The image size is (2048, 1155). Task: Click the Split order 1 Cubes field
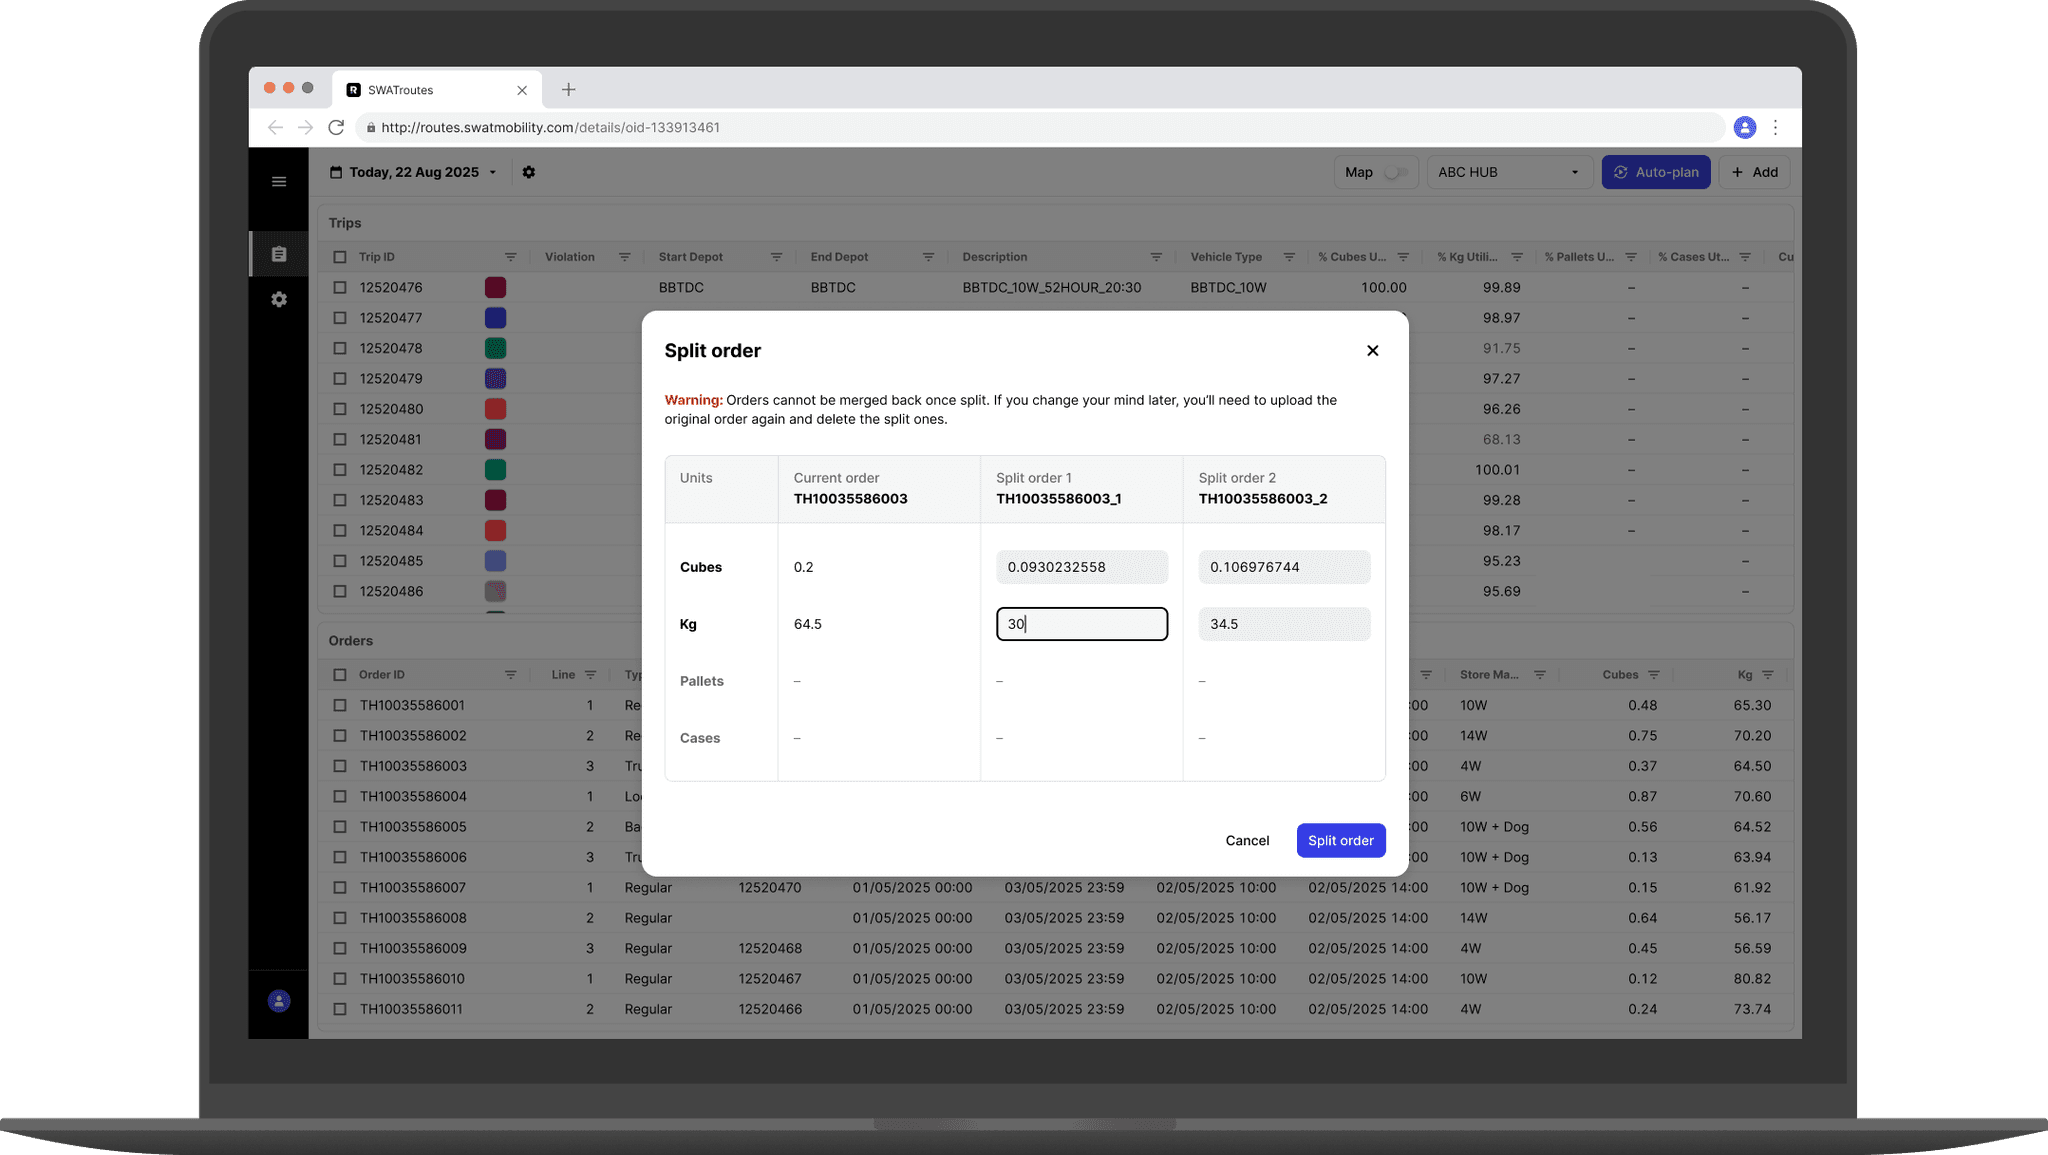1081,567
